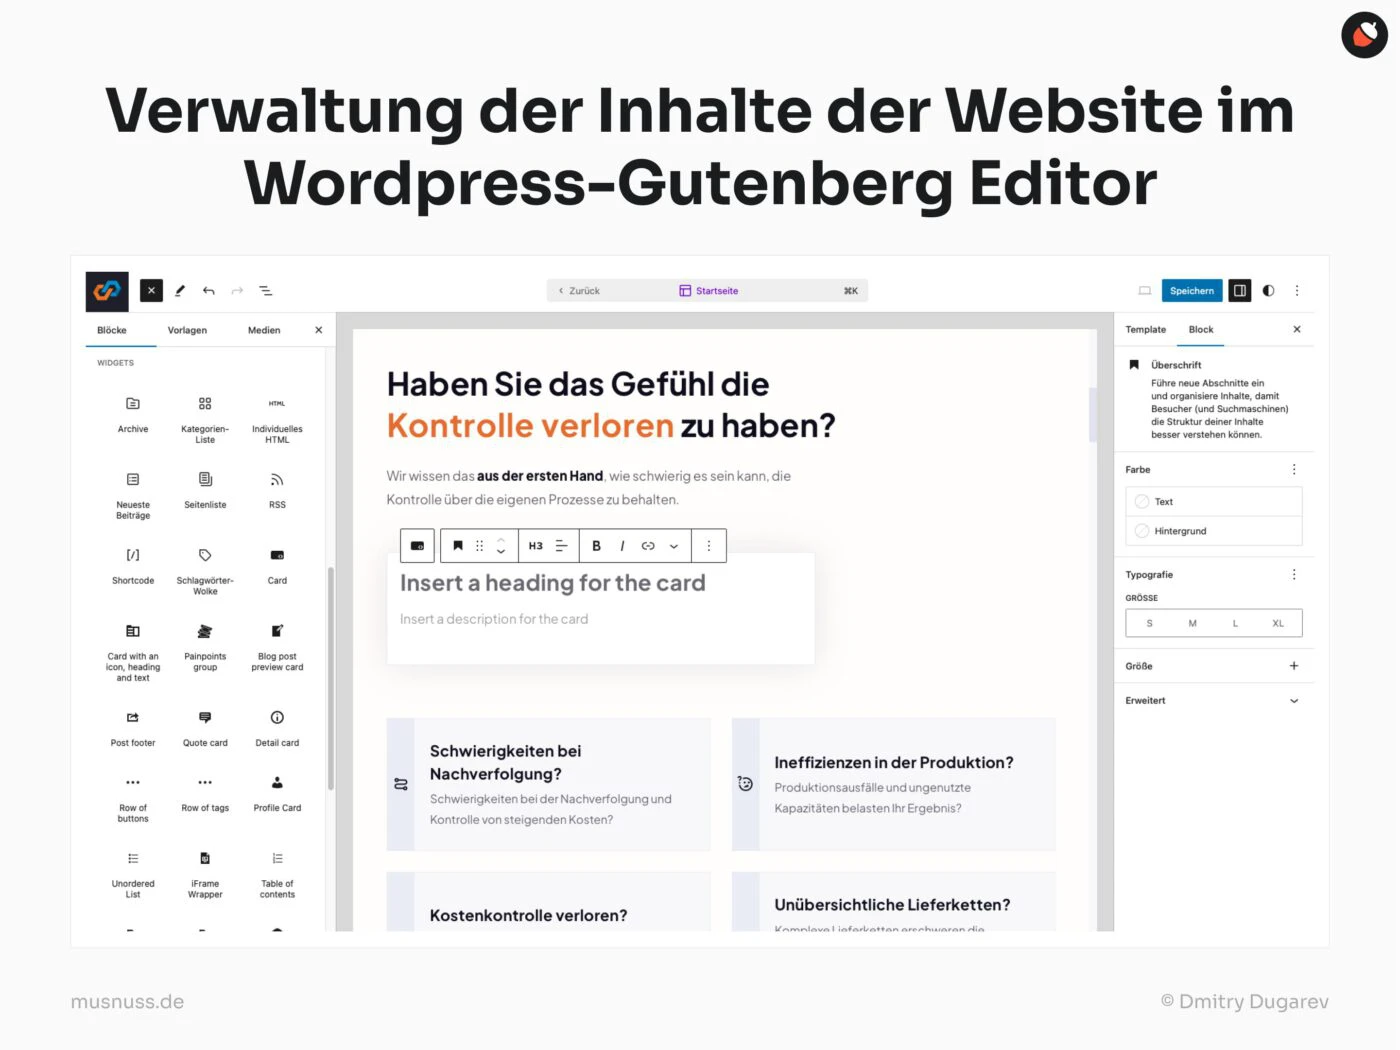The image size is (1400, 1050).
Task: Insert the Kategorien-Liste block
Action: tap(205, 419)
